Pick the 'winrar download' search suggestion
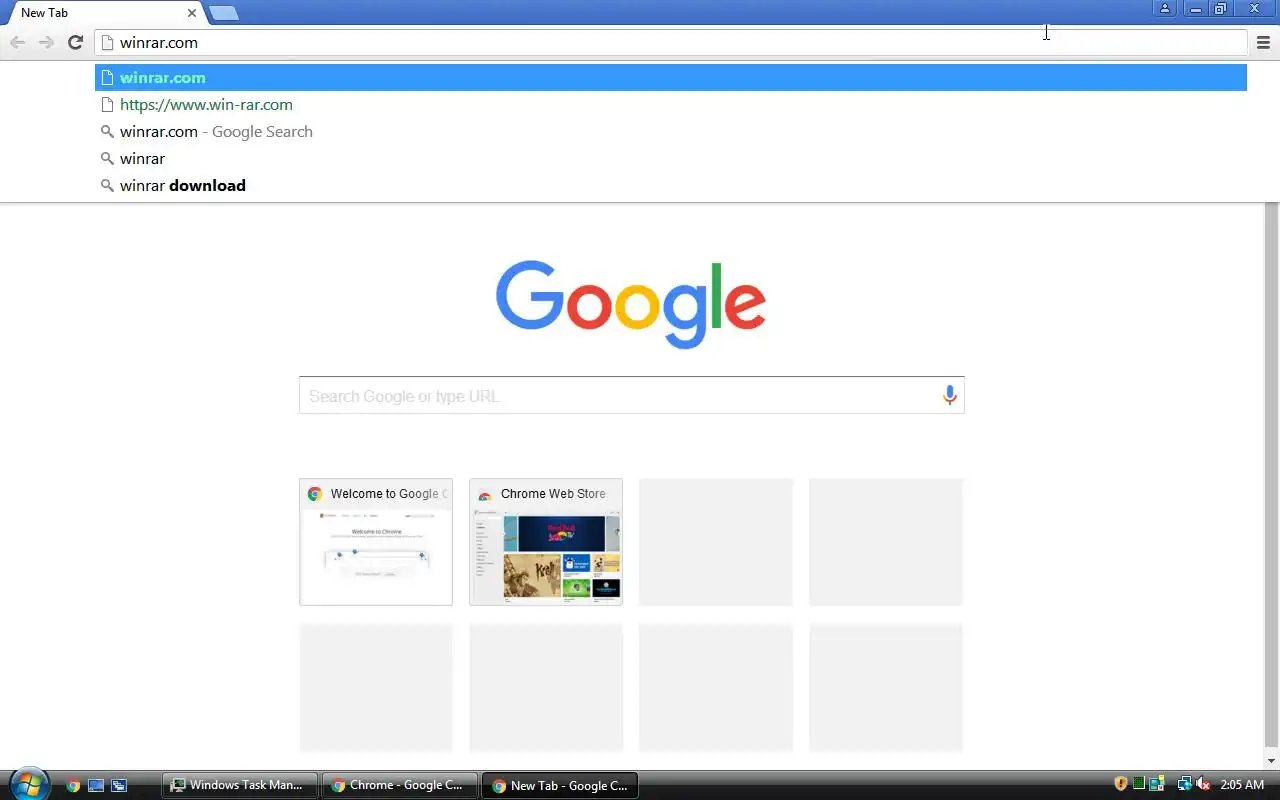This screenshot has height=800, width=1280. pyautogui.click(x=671, y=185)
